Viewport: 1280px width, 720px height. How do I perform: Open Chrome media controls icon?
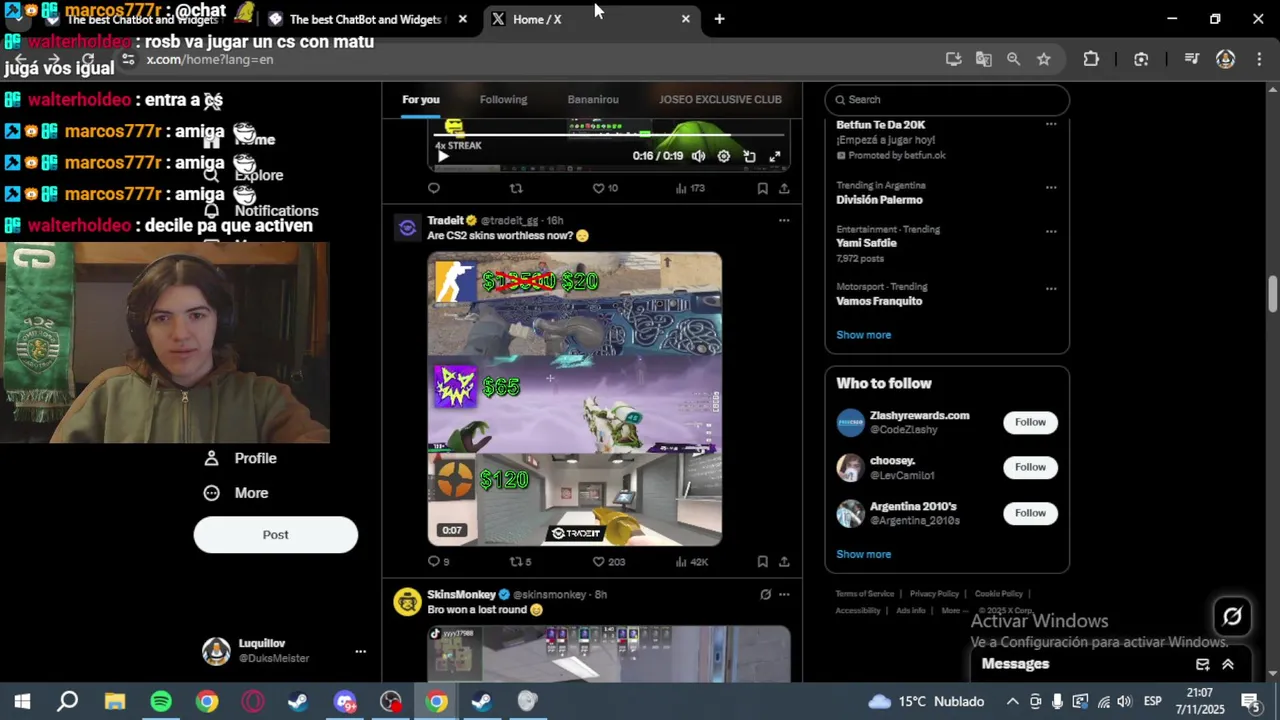[1191, 59]
